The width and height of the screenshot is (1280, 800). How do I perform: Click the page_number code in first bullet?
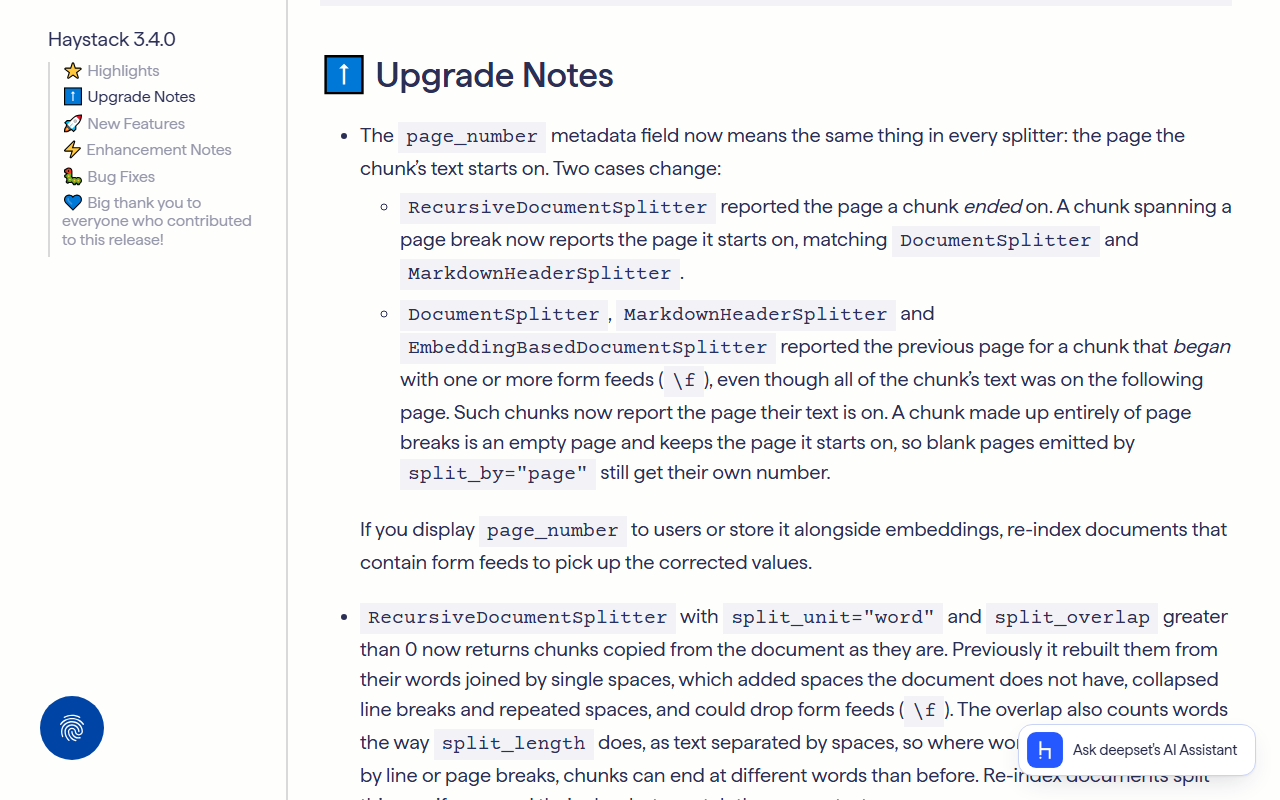pos(472,136)
